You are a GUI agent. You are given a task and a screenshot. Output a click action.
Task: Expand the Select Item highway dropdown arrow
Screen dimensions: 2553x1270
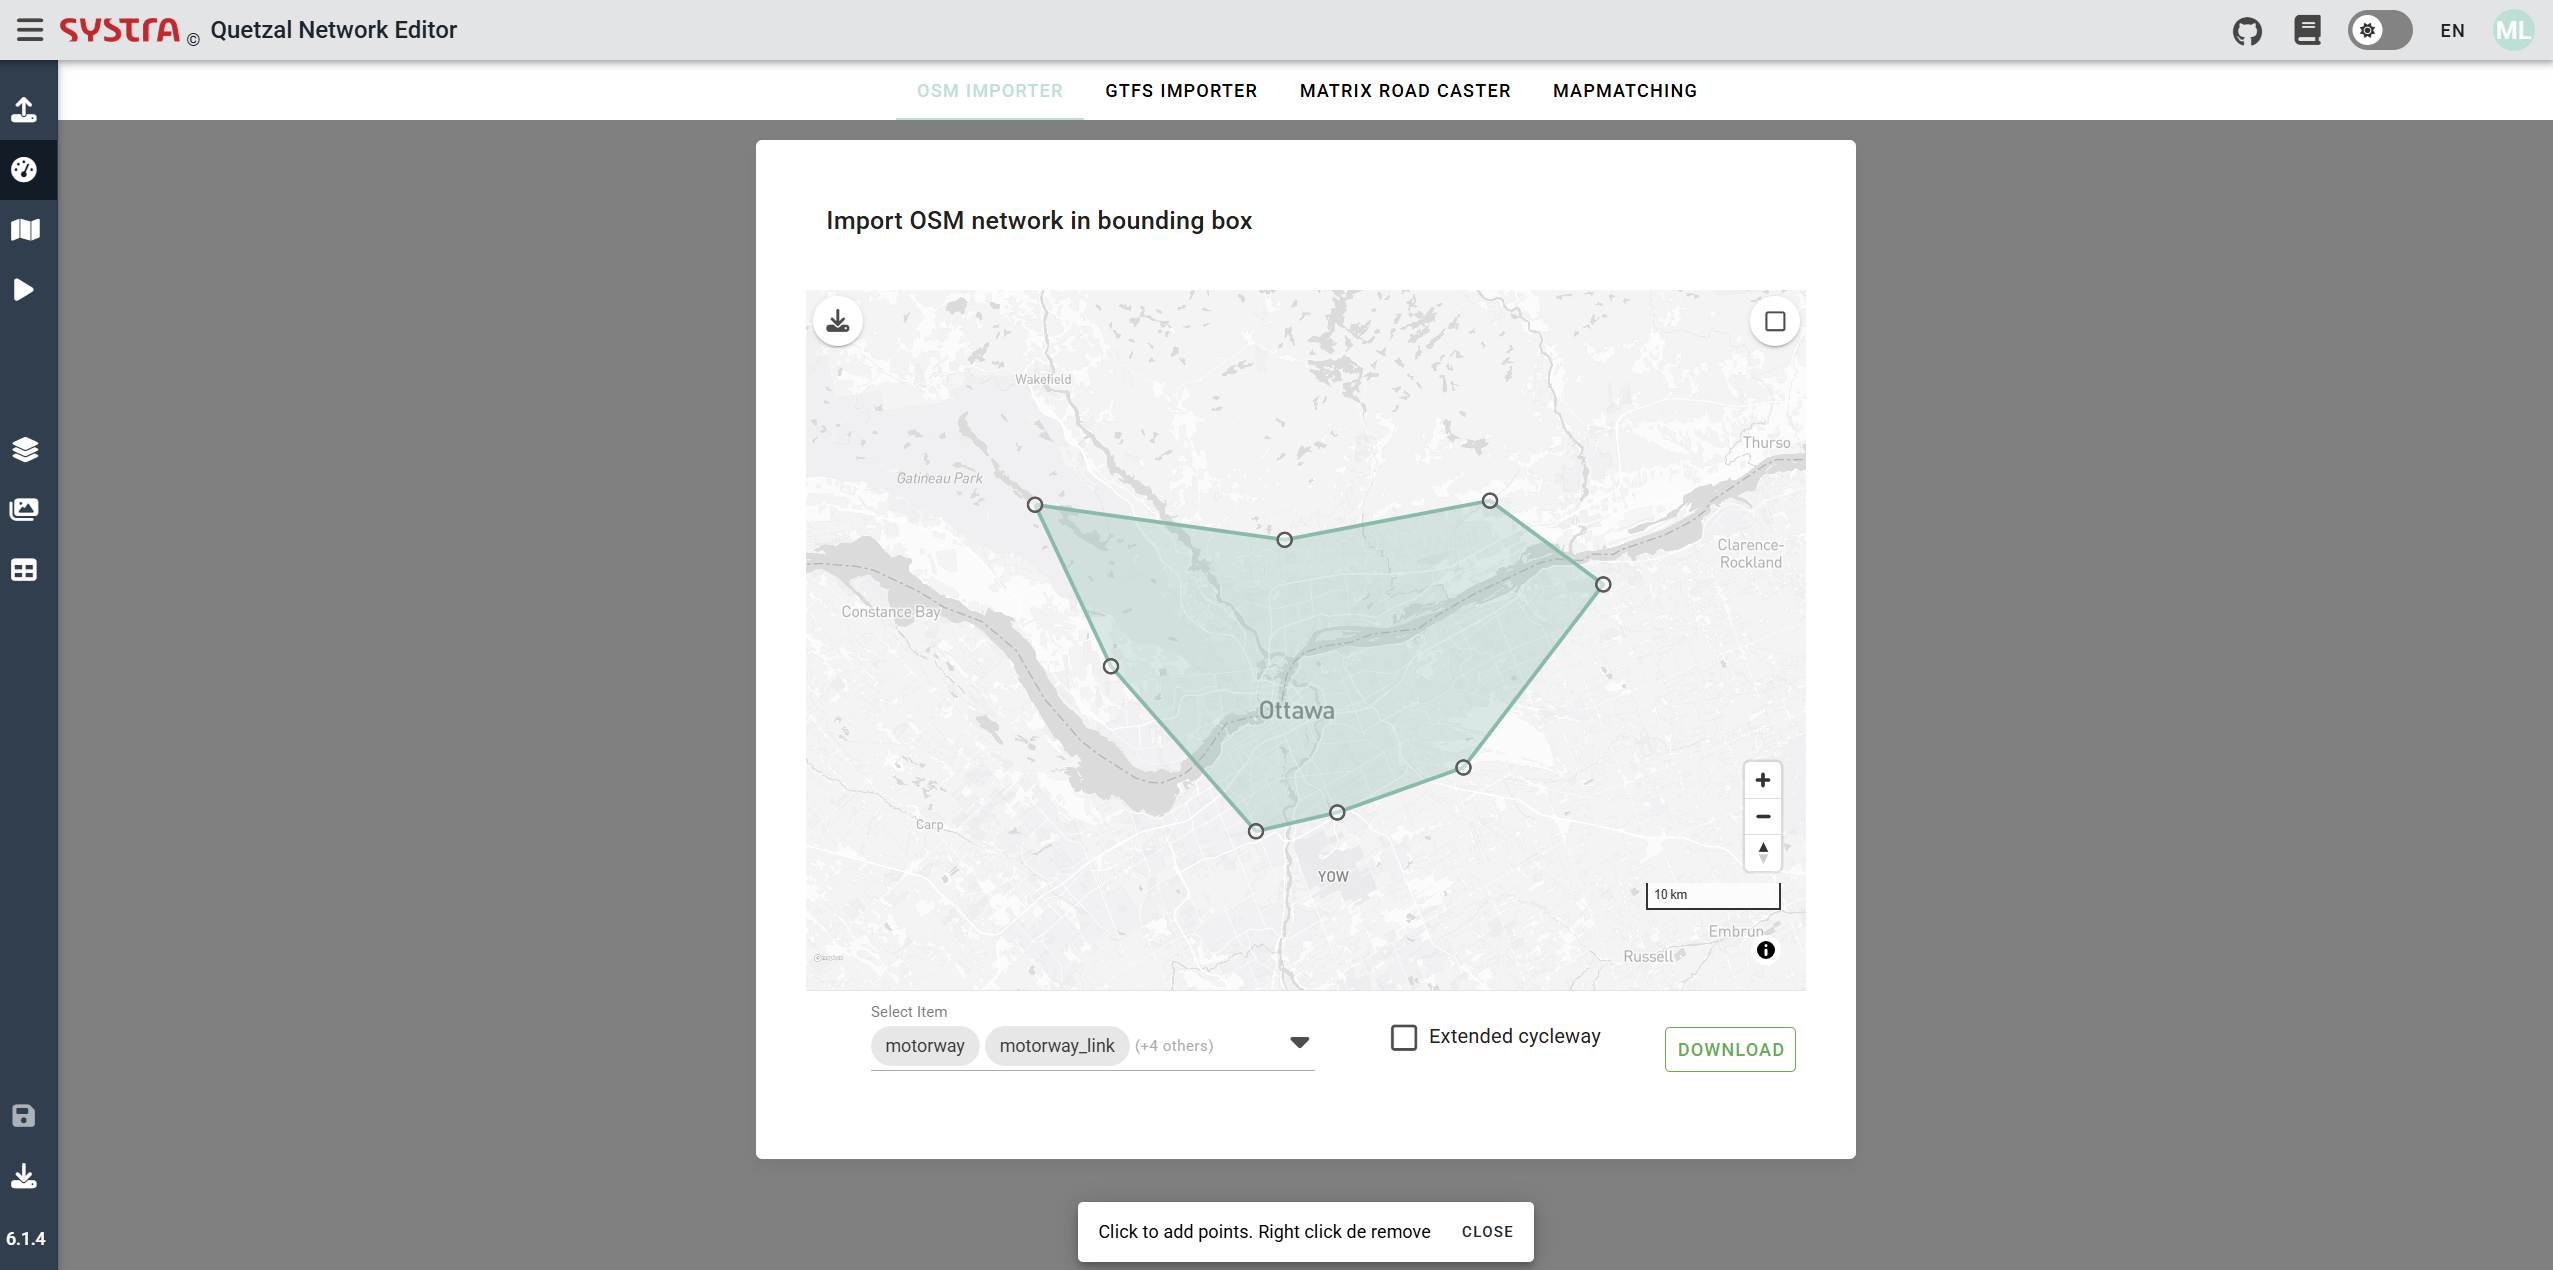click(x=1299, y=1043)
